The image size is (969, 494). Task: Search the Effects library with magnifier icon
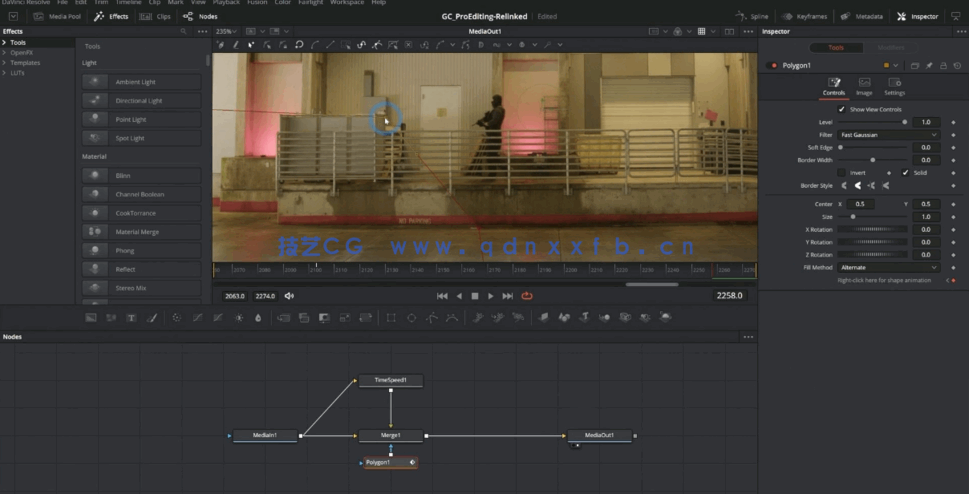coord(184,32)
